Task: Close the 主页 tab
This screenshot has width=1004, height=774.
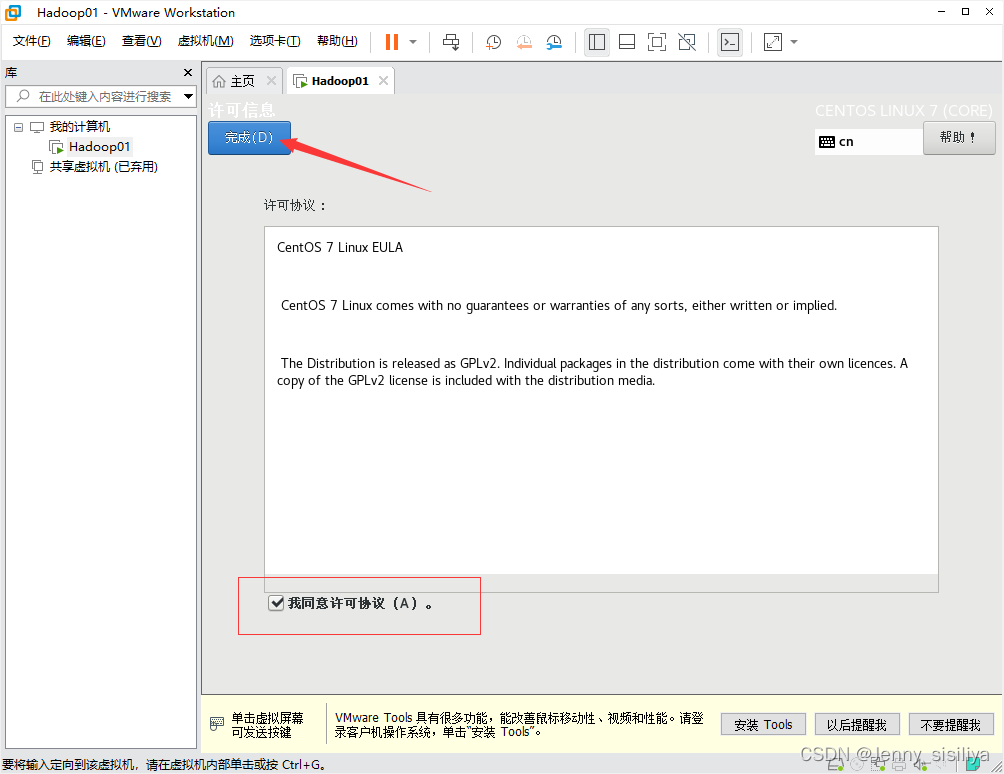Action: (271, 81)
